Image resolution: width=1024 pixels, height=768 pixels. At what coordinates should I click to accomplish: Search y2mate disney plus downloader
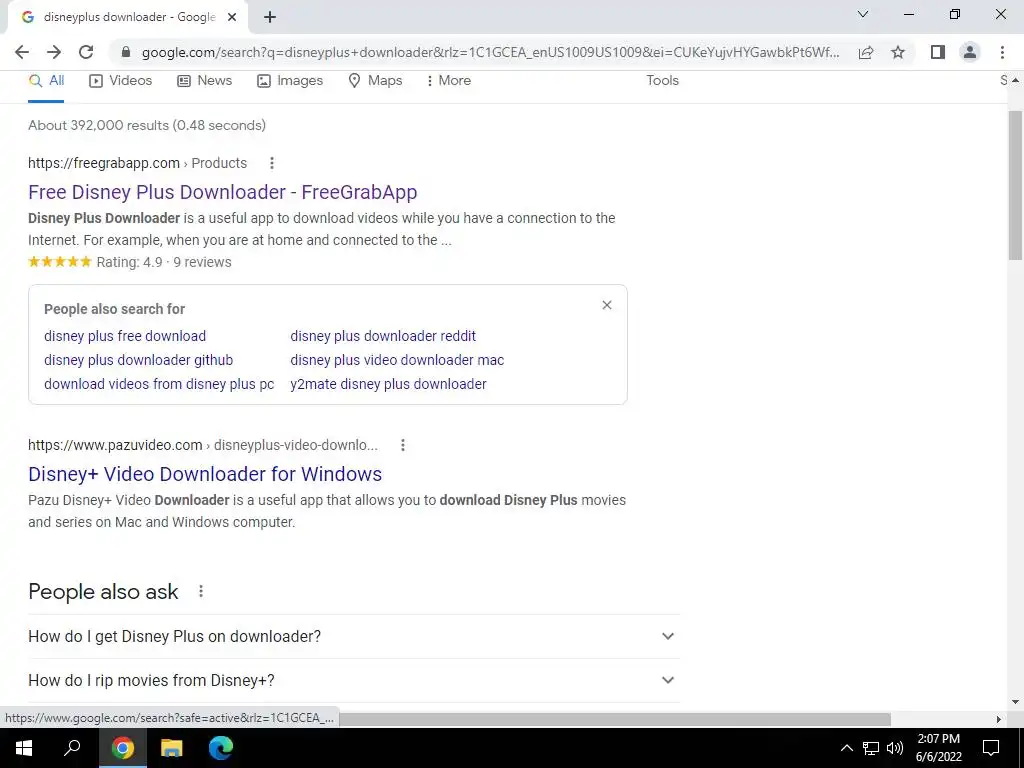tap(388, 384)
